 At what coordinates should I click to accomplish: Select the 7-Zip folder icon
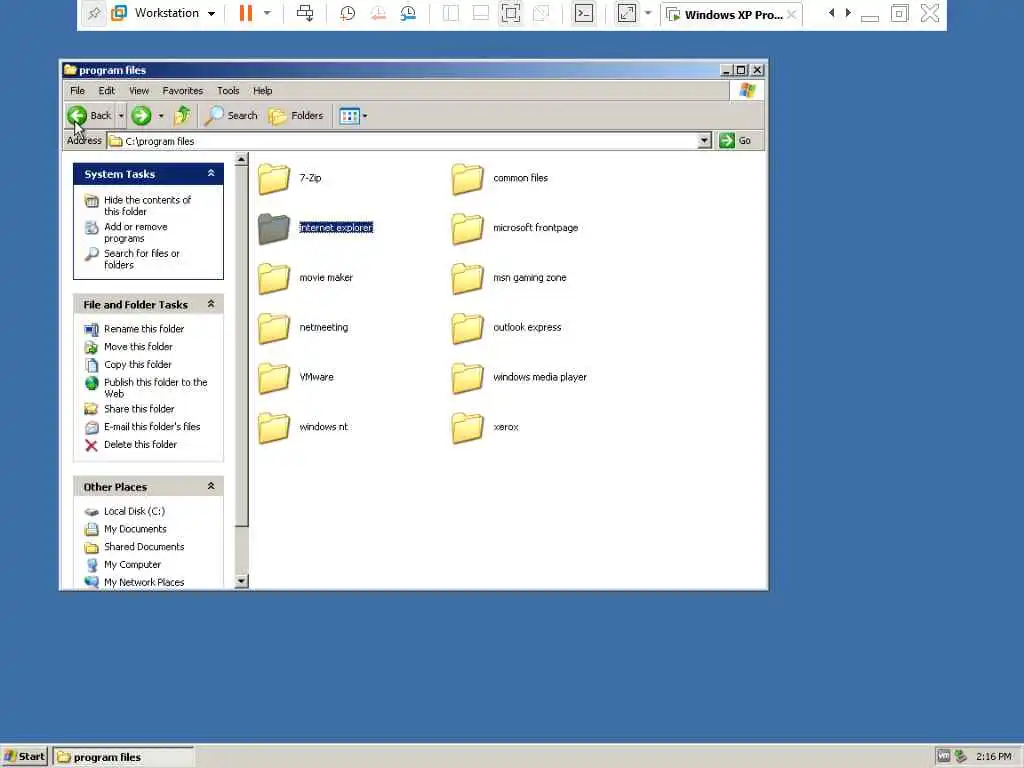(x=274, y=178)
